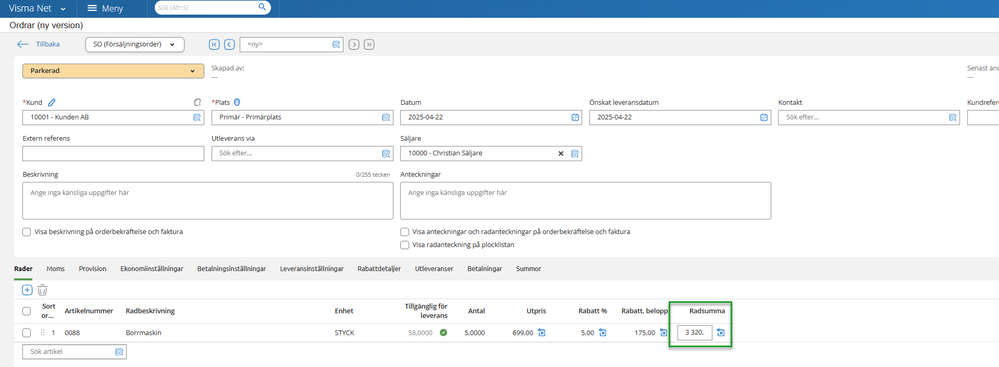The image size is (999, 367).
Task: Add a new order row with plus icon
Action: tap(27, 290)
